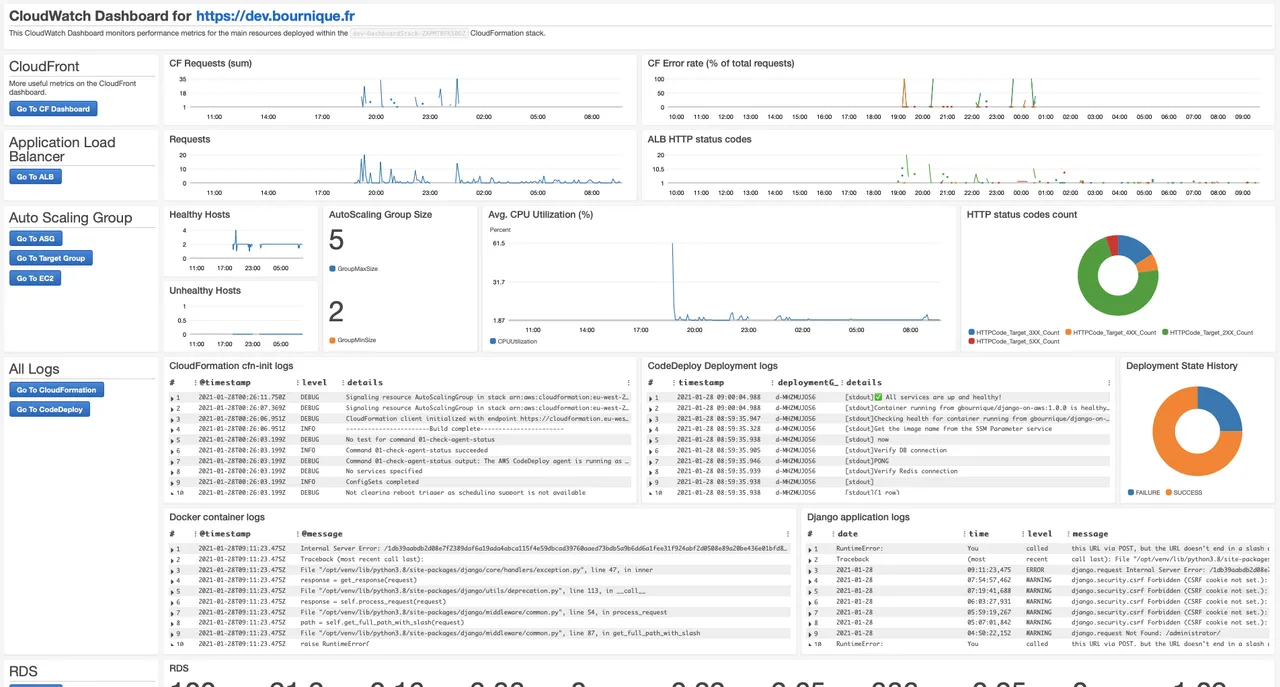Screen dimensions: 1280x687
Task: Click the Go To CloudFormation logs button
Action: 56,390
